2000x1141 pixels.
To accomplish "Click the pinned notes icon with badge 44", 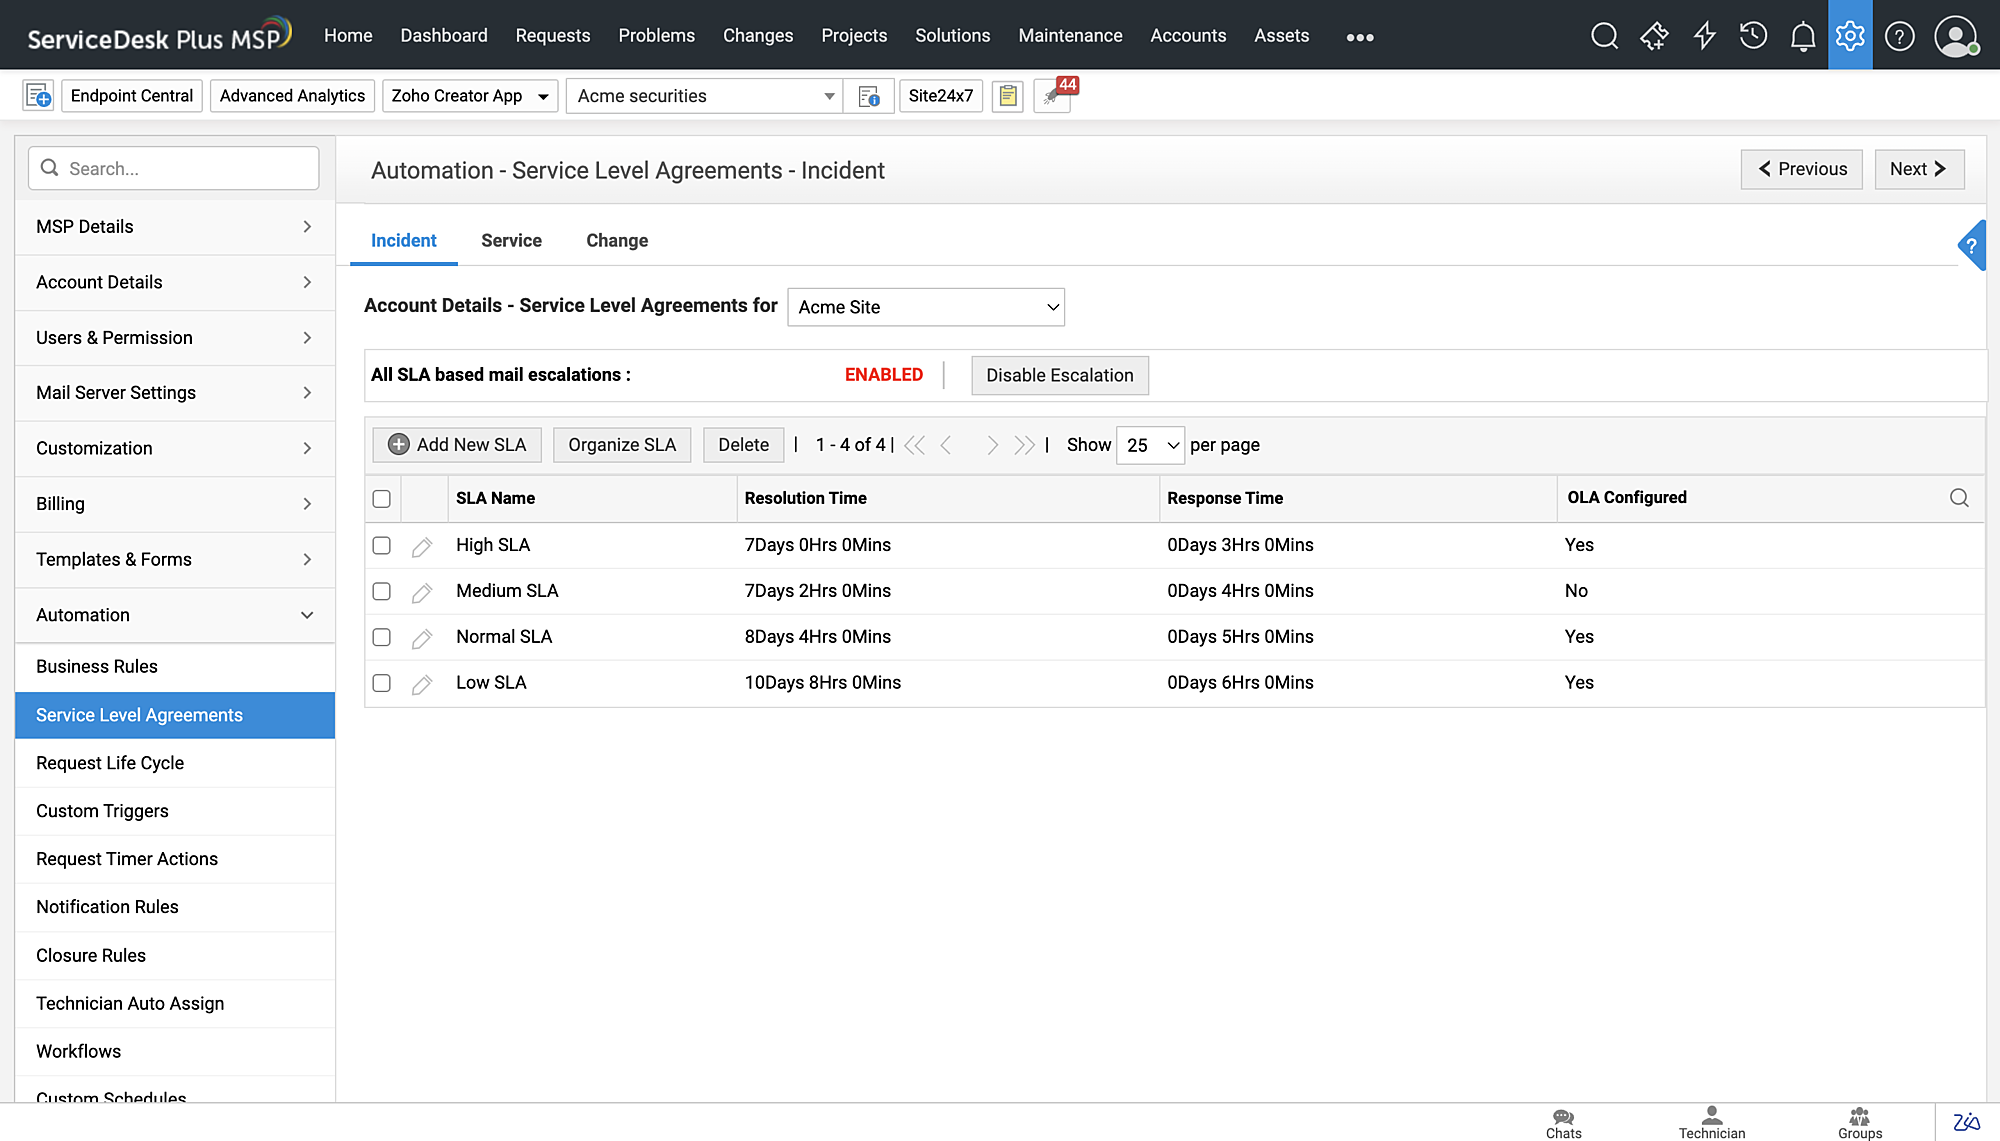I will tap(1052, 96).
